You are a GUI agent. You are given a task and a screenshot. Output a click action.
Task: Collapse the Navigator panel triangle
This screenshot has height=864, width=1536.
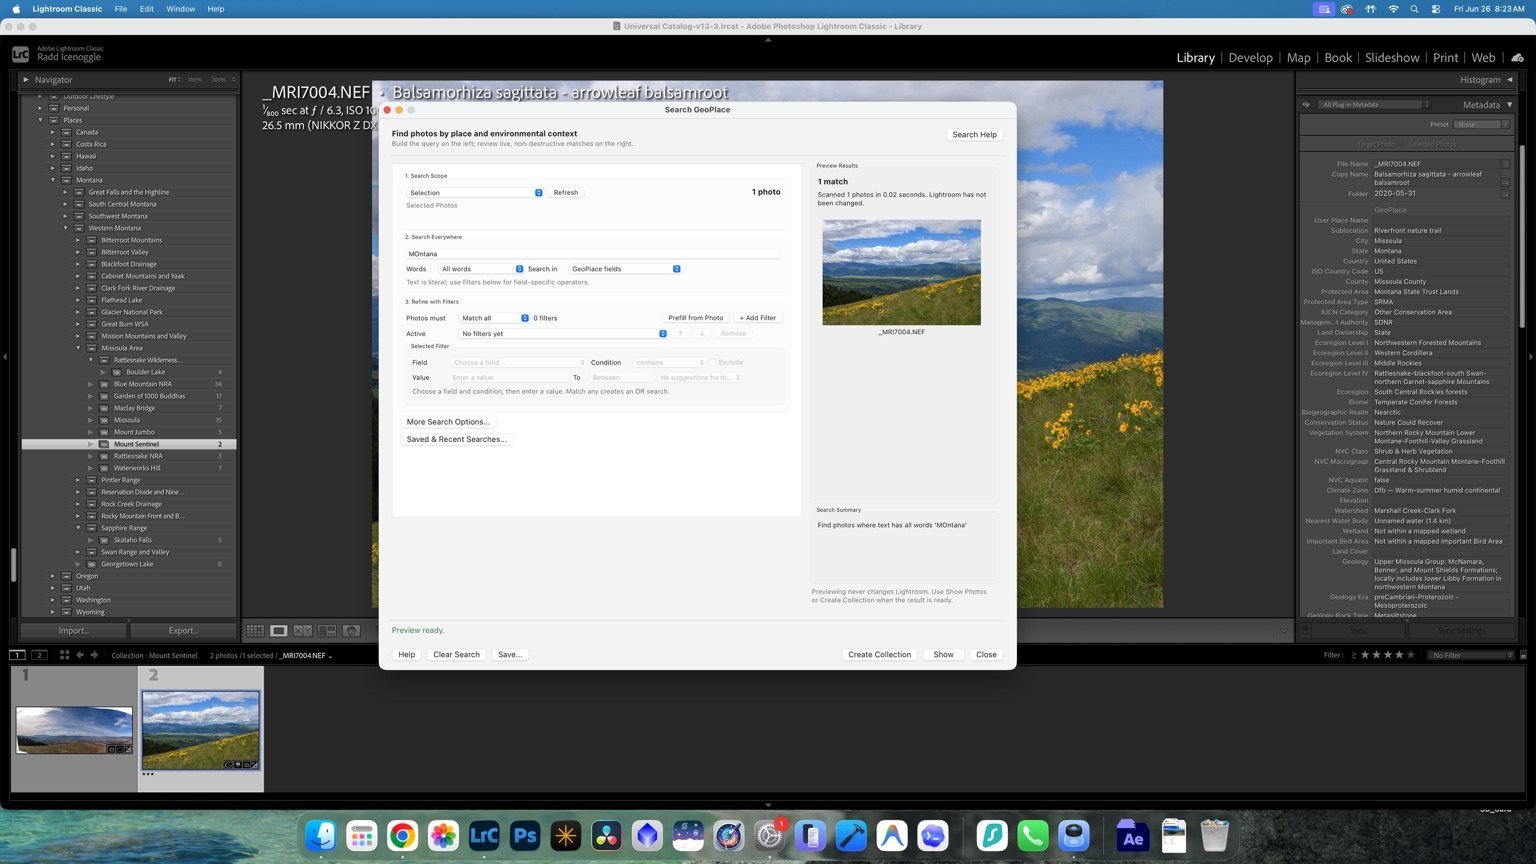[x=26, y=80]
